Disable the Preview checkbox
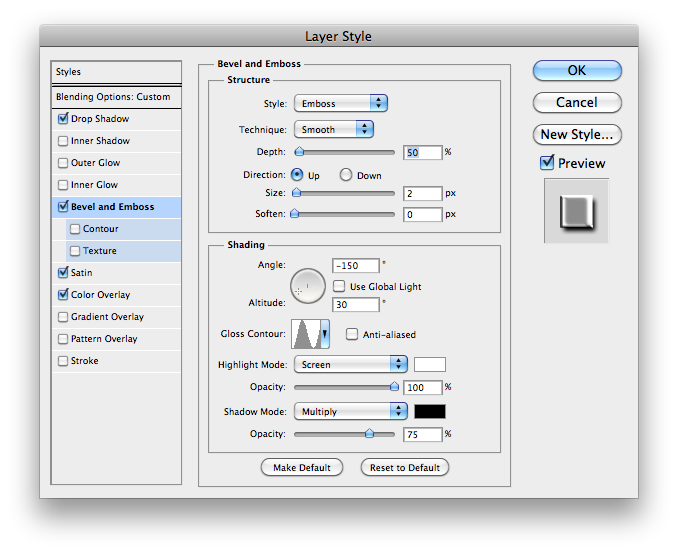Screen dimensions: 678x553 [547, 163]
